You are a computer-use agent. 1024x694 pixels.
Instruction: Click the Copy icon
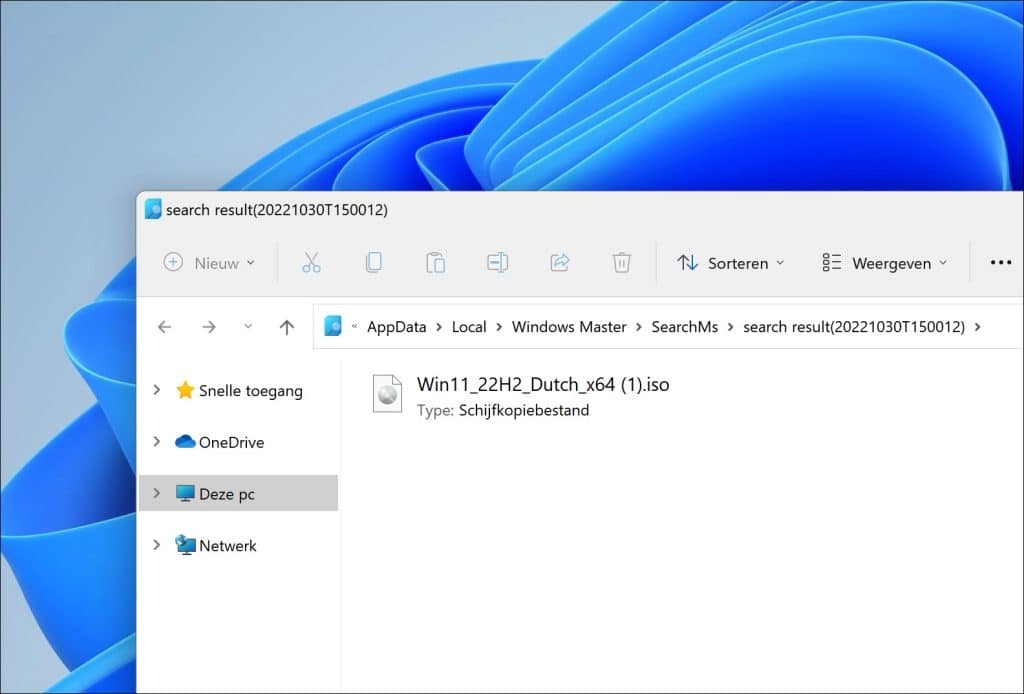[x=374, y=262]
